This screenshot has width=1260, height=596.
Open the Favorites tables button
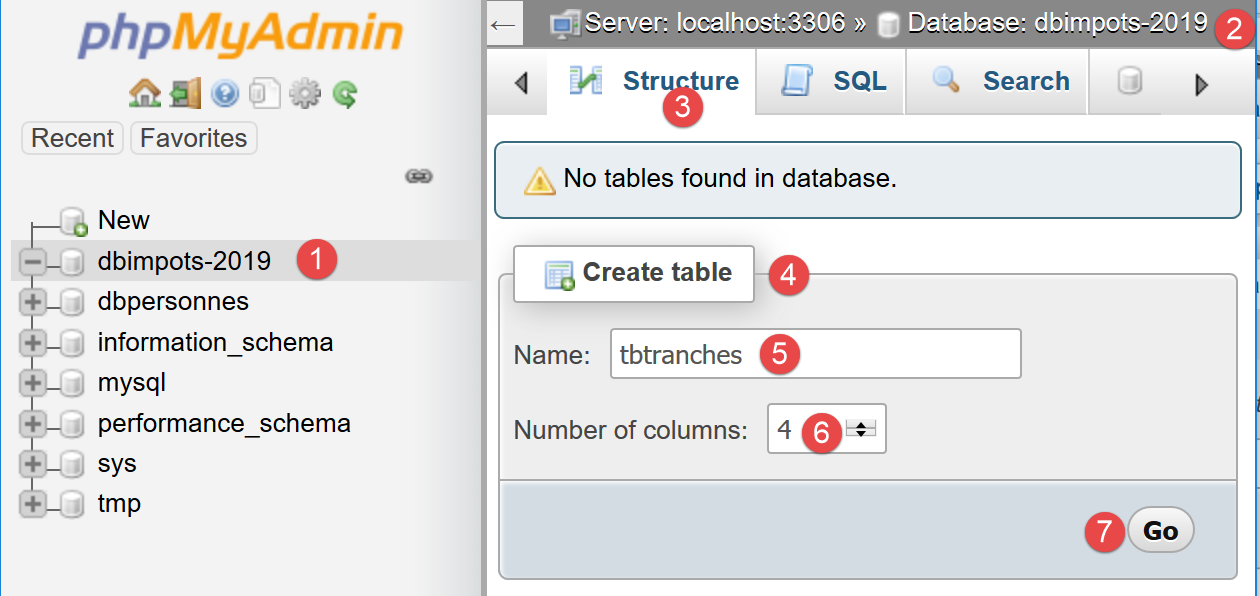click(193, 138)
